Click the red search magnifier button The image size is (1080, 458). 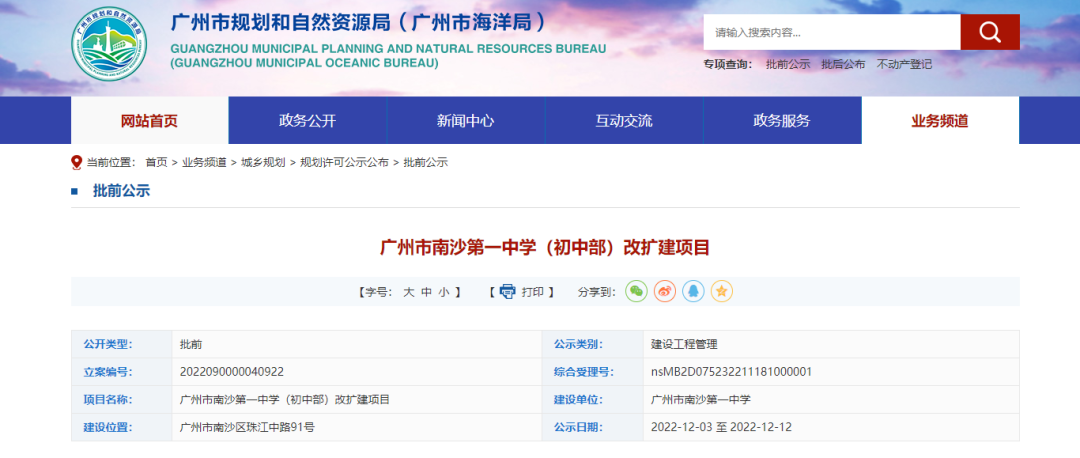tap(989, 32)
